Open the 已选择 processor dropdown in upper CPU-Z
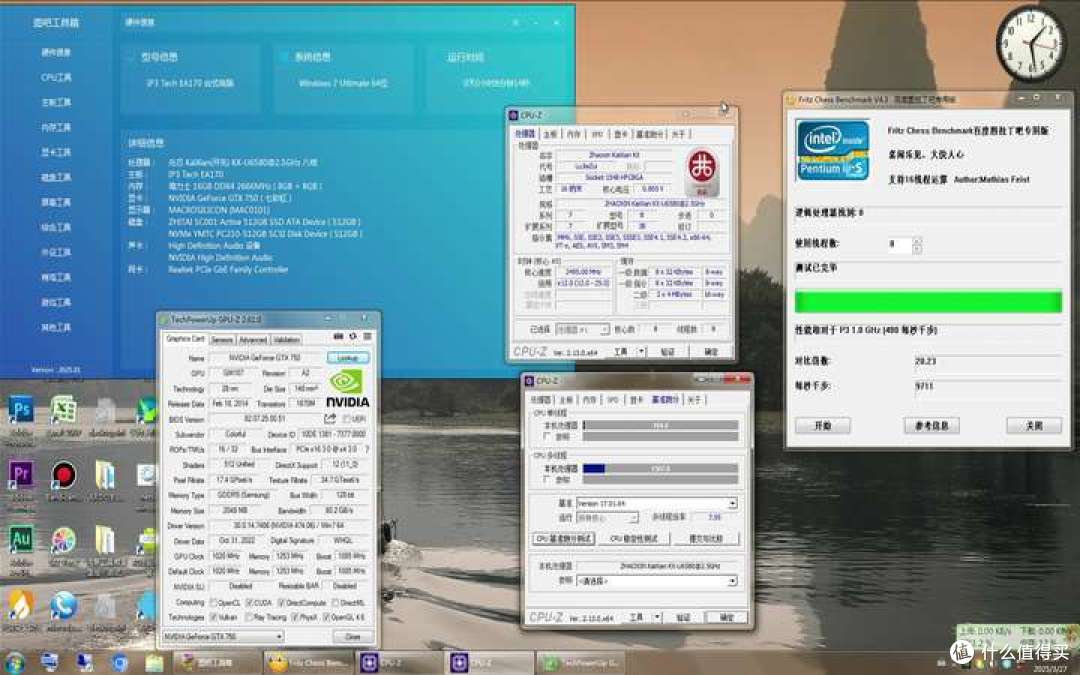Viewport: 1080px width, 675px height. click(x=581, y=330)
